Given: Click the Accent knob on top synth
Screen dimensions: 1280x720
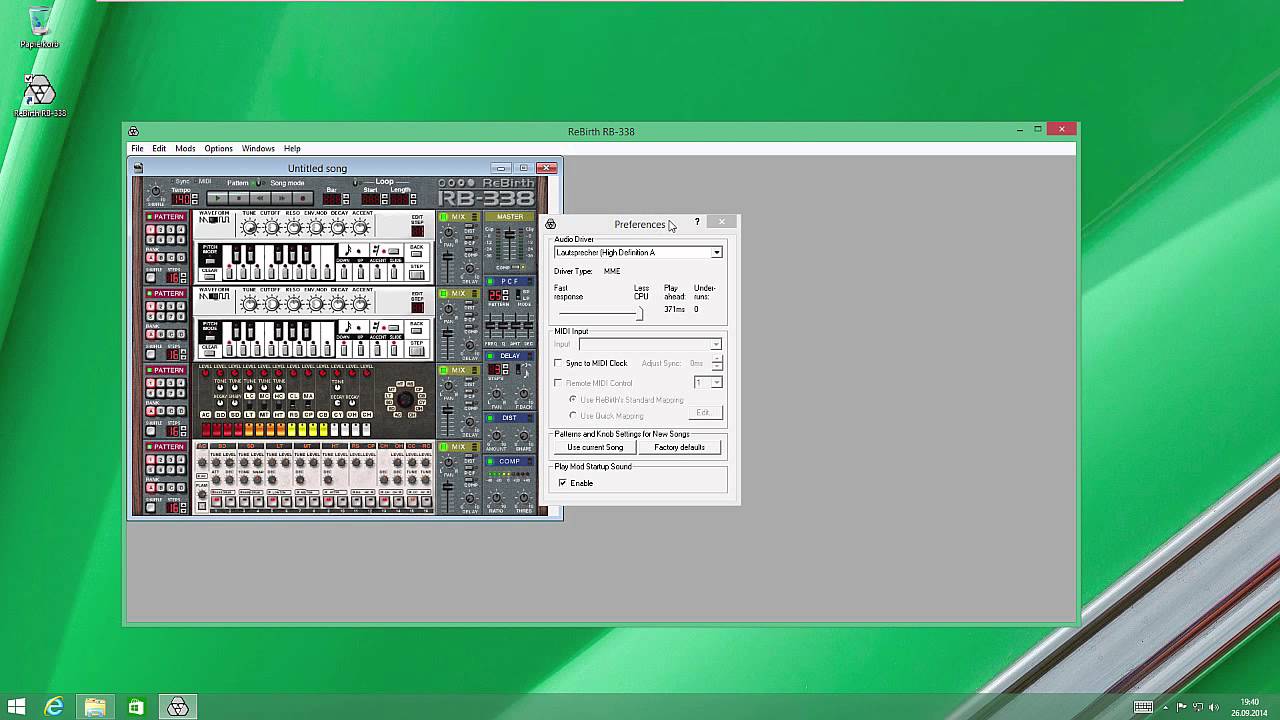Looking at the screenshot, I should tap(360, 227).
